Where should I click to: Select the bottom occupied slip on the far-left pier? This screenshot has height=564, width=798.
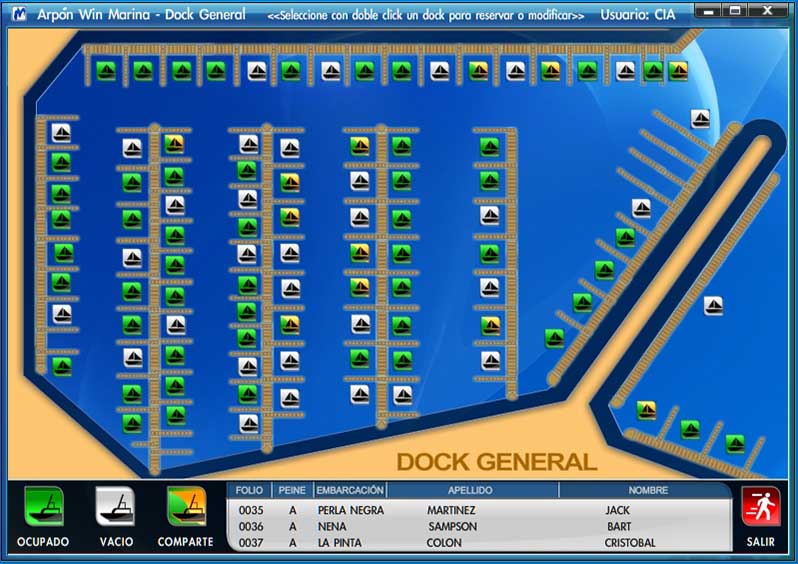point(62,366)
